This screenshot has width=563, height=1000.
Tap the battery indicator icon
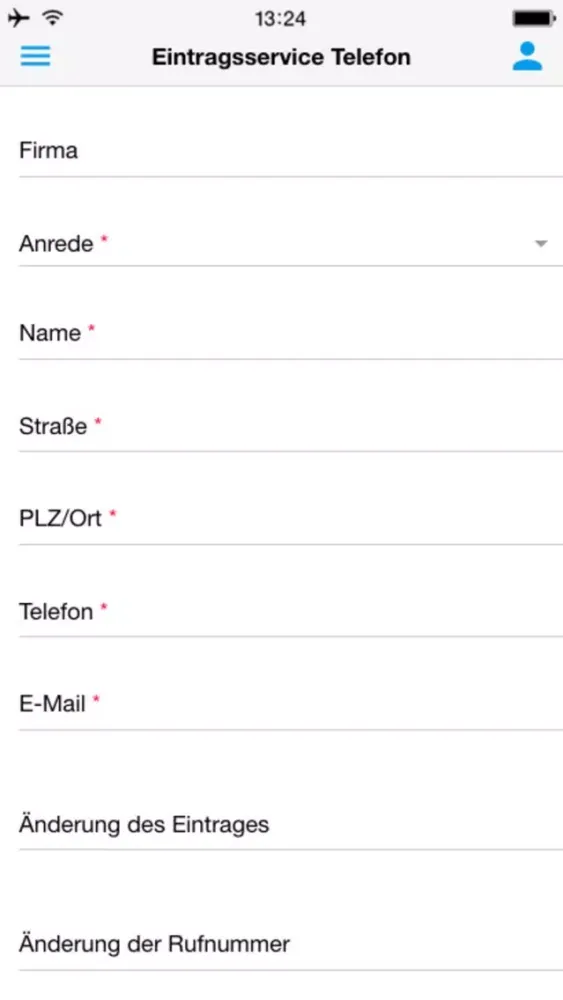point(534,18)
